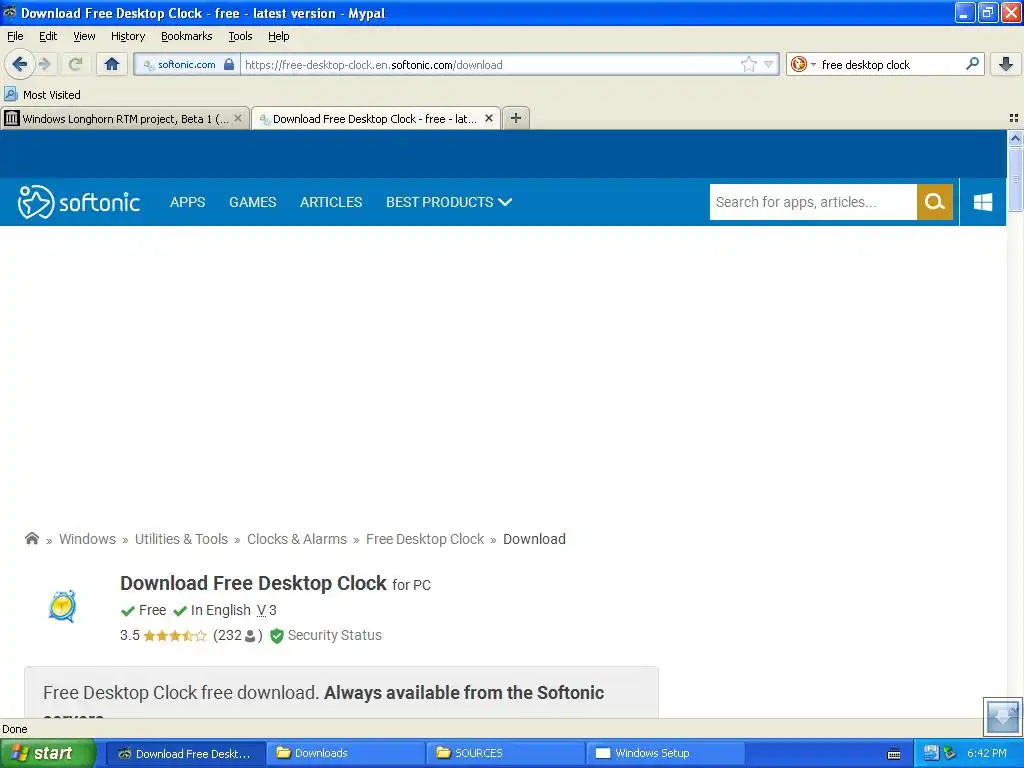Open the GAMES section
Screen dimensions: 1024x768
[x=253, y=202]
